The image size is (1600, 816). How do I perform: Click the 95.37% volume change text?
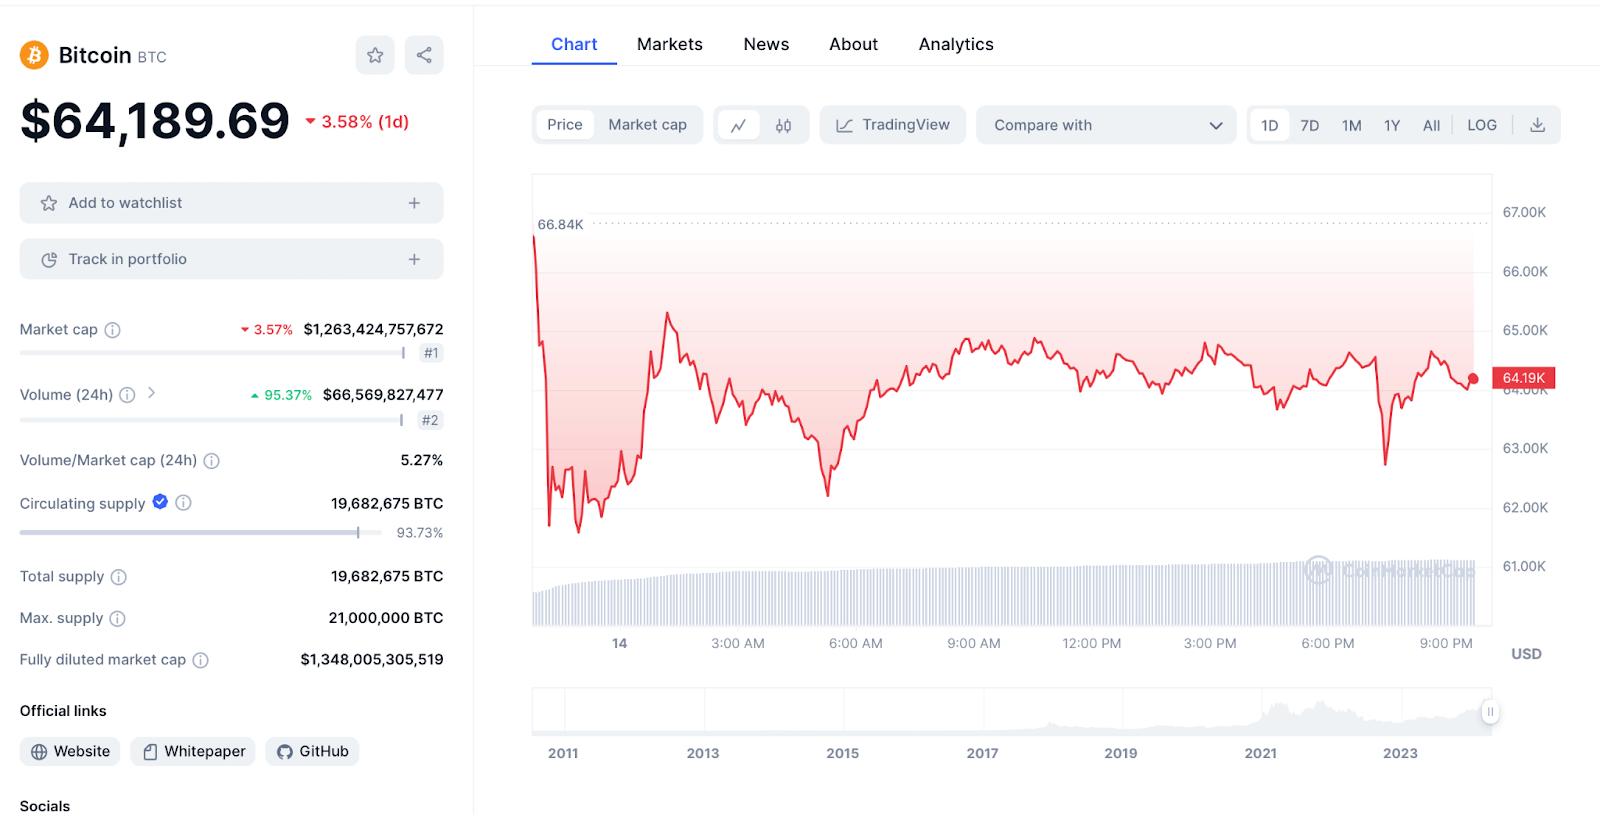coord(288,395)
